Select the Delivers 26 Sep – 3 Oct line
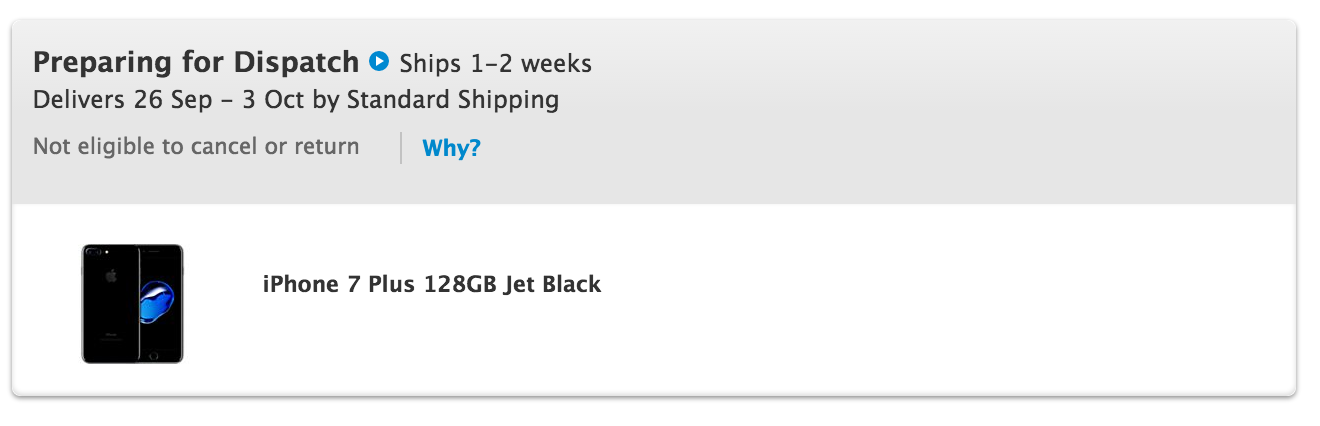The width and height of the screenshot is (1320, 426). [296, 100]
